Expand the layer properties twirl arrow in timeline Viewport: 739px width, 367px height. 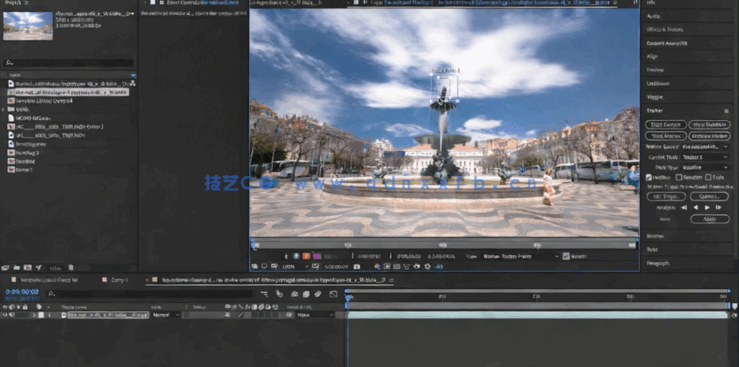[x=34, y=315]
